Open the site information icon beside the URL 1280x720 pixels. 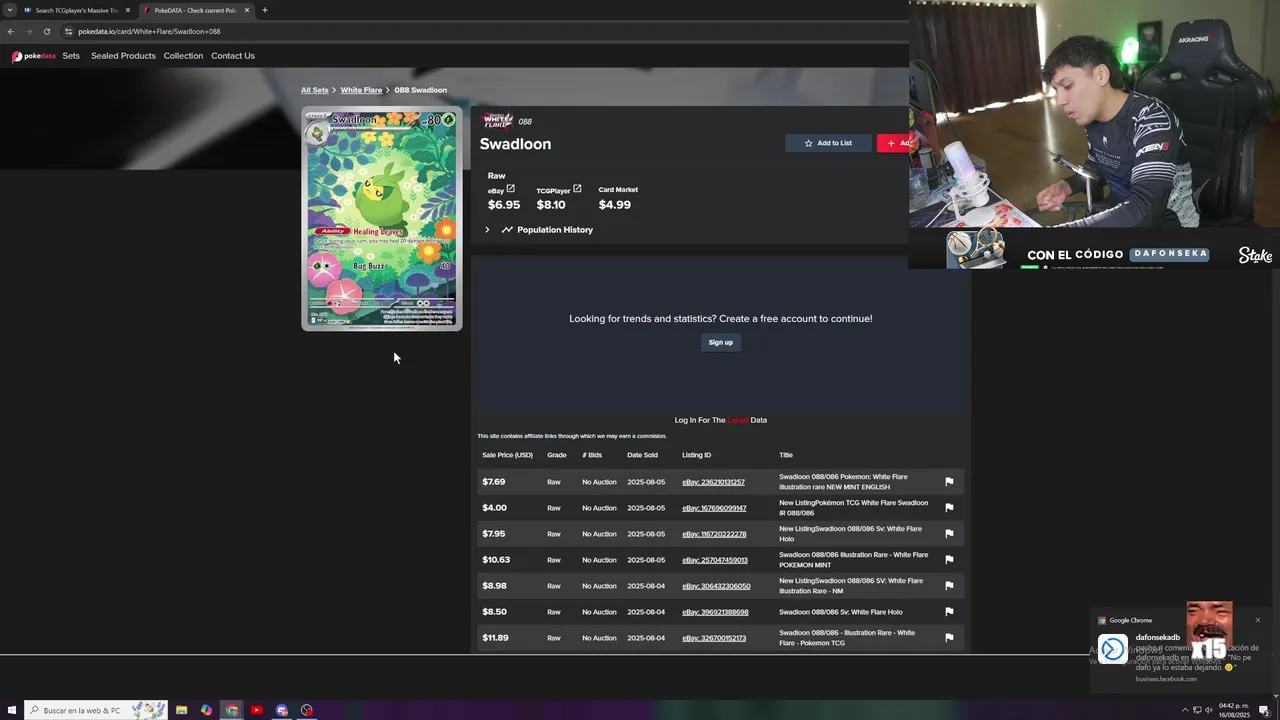(68, 31)
